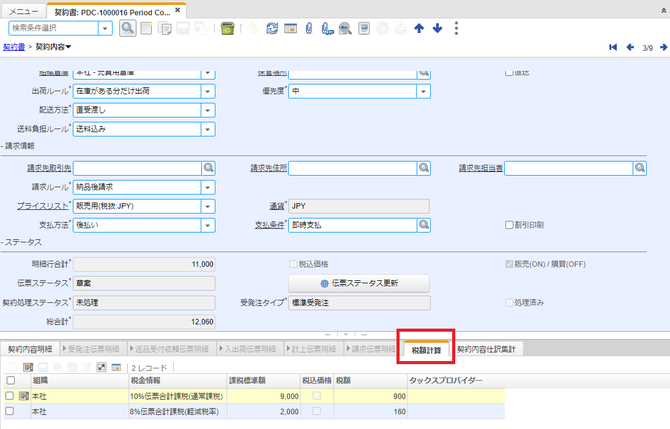Select the 8%伝票合計課税 row checkbox
Viewport: 670px width, 429px height.
point(9,411)
